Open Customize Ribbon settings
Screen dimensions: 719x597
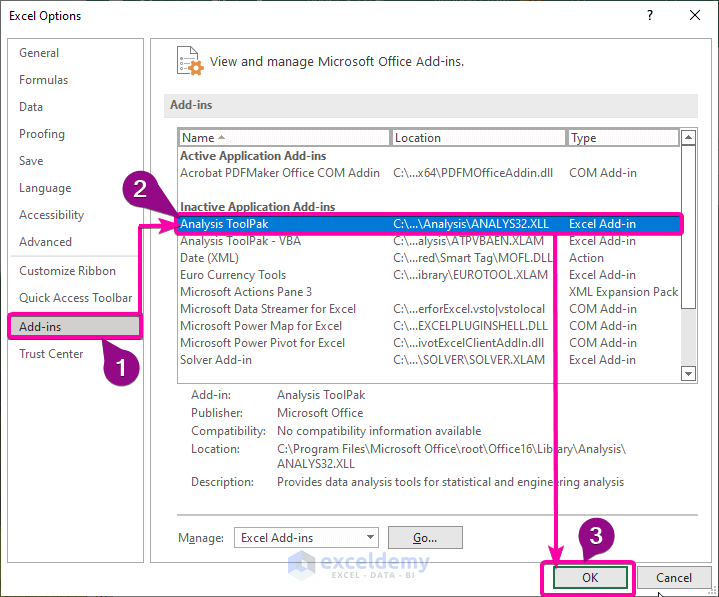(x=67, y=271)
